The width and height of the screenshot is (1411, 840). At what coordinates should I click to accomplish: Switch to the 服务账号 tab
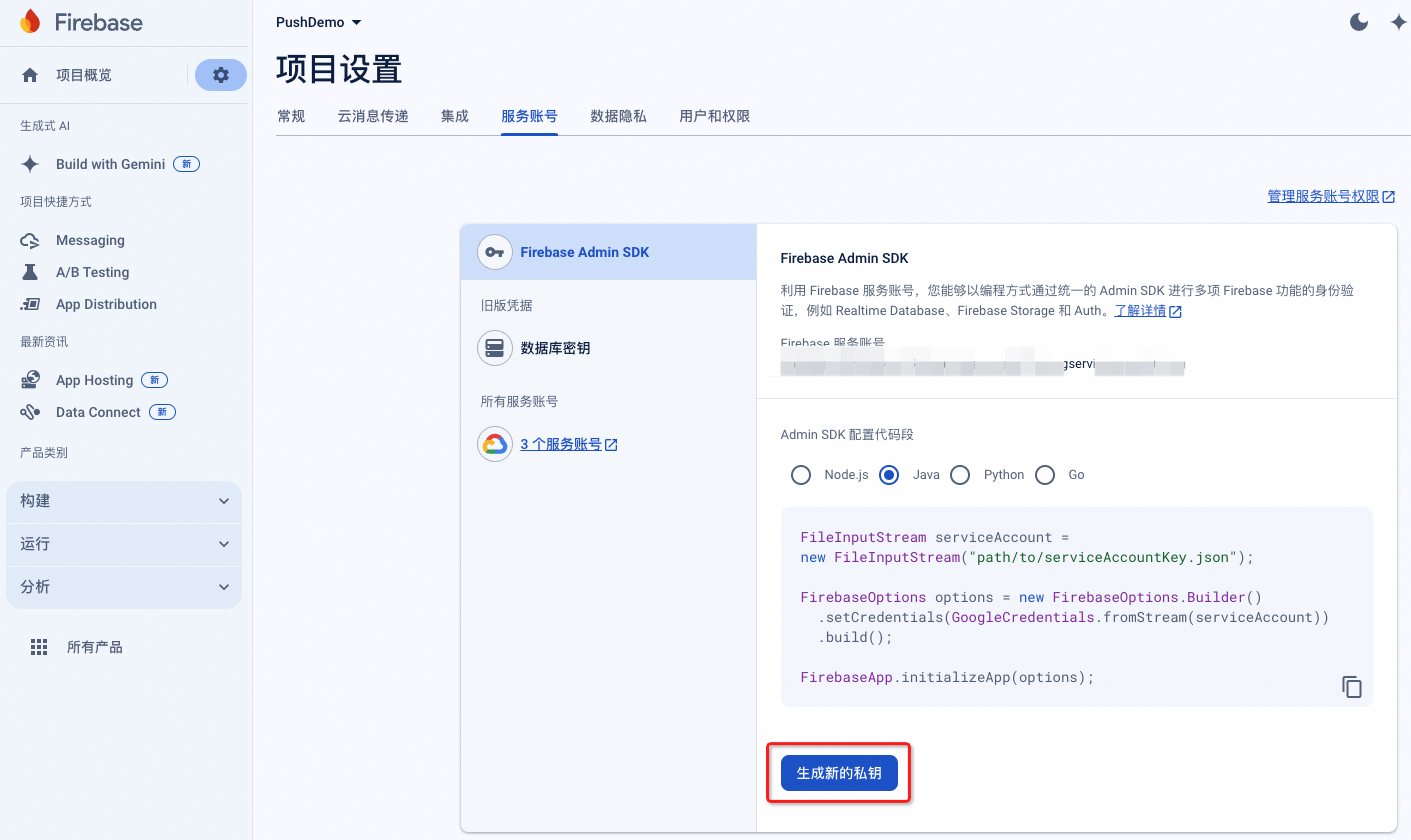pyautogui.click(x=529, y=116)
